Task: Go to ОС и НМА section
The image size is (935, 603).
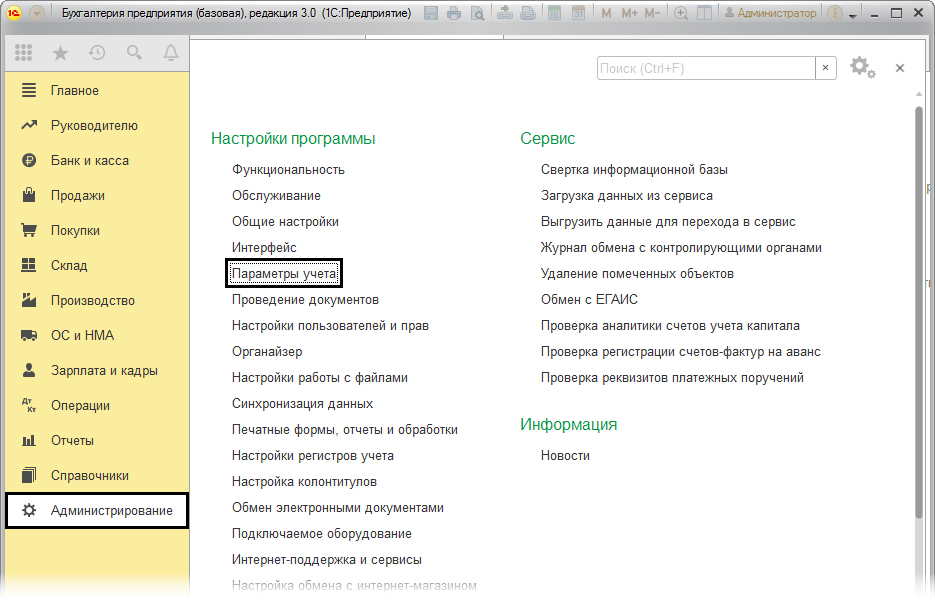Action: pos(97,335)
